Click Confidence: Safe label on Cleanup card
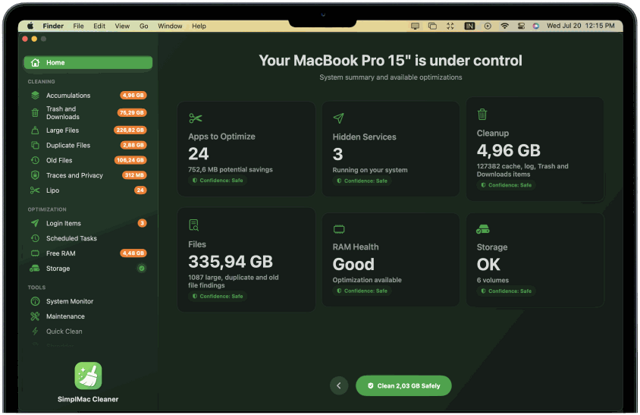Image resolution: width=640 pixels, height=415 pixels. coord(506,185)
